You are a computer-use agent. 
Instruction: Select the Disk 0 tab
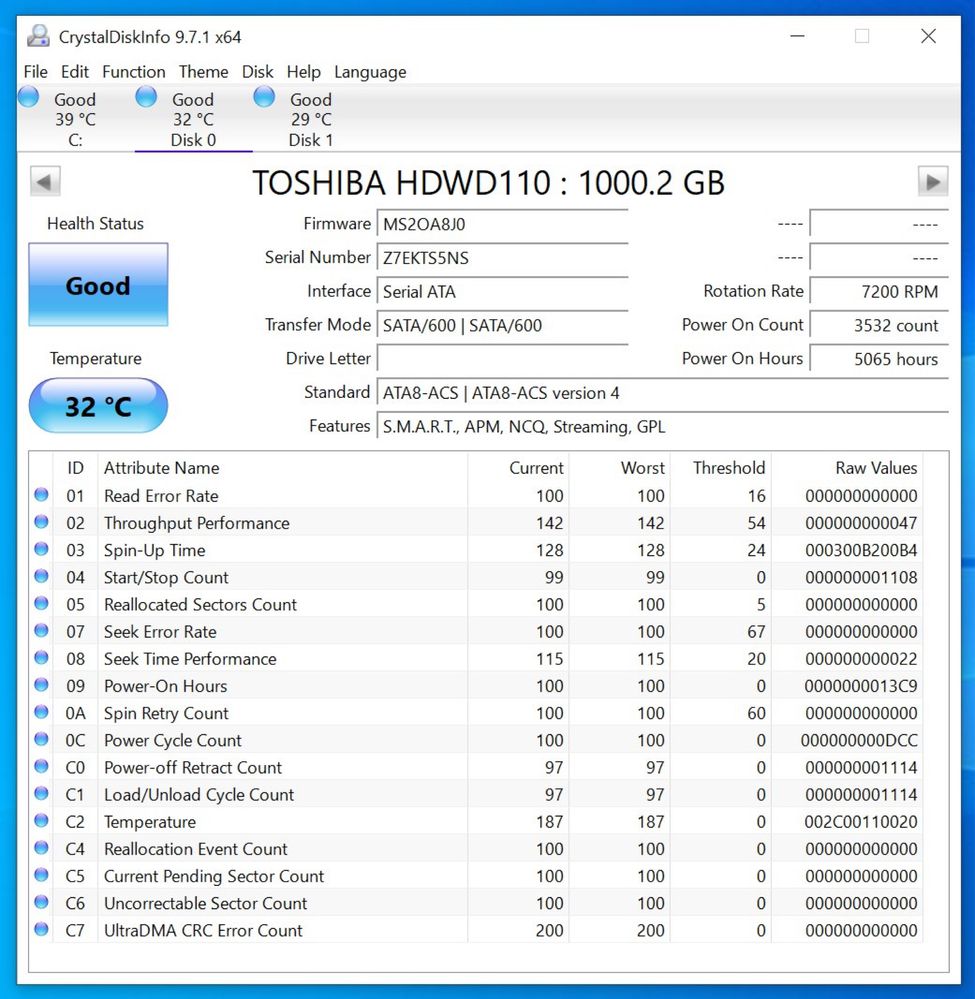[x=193, y=119]
